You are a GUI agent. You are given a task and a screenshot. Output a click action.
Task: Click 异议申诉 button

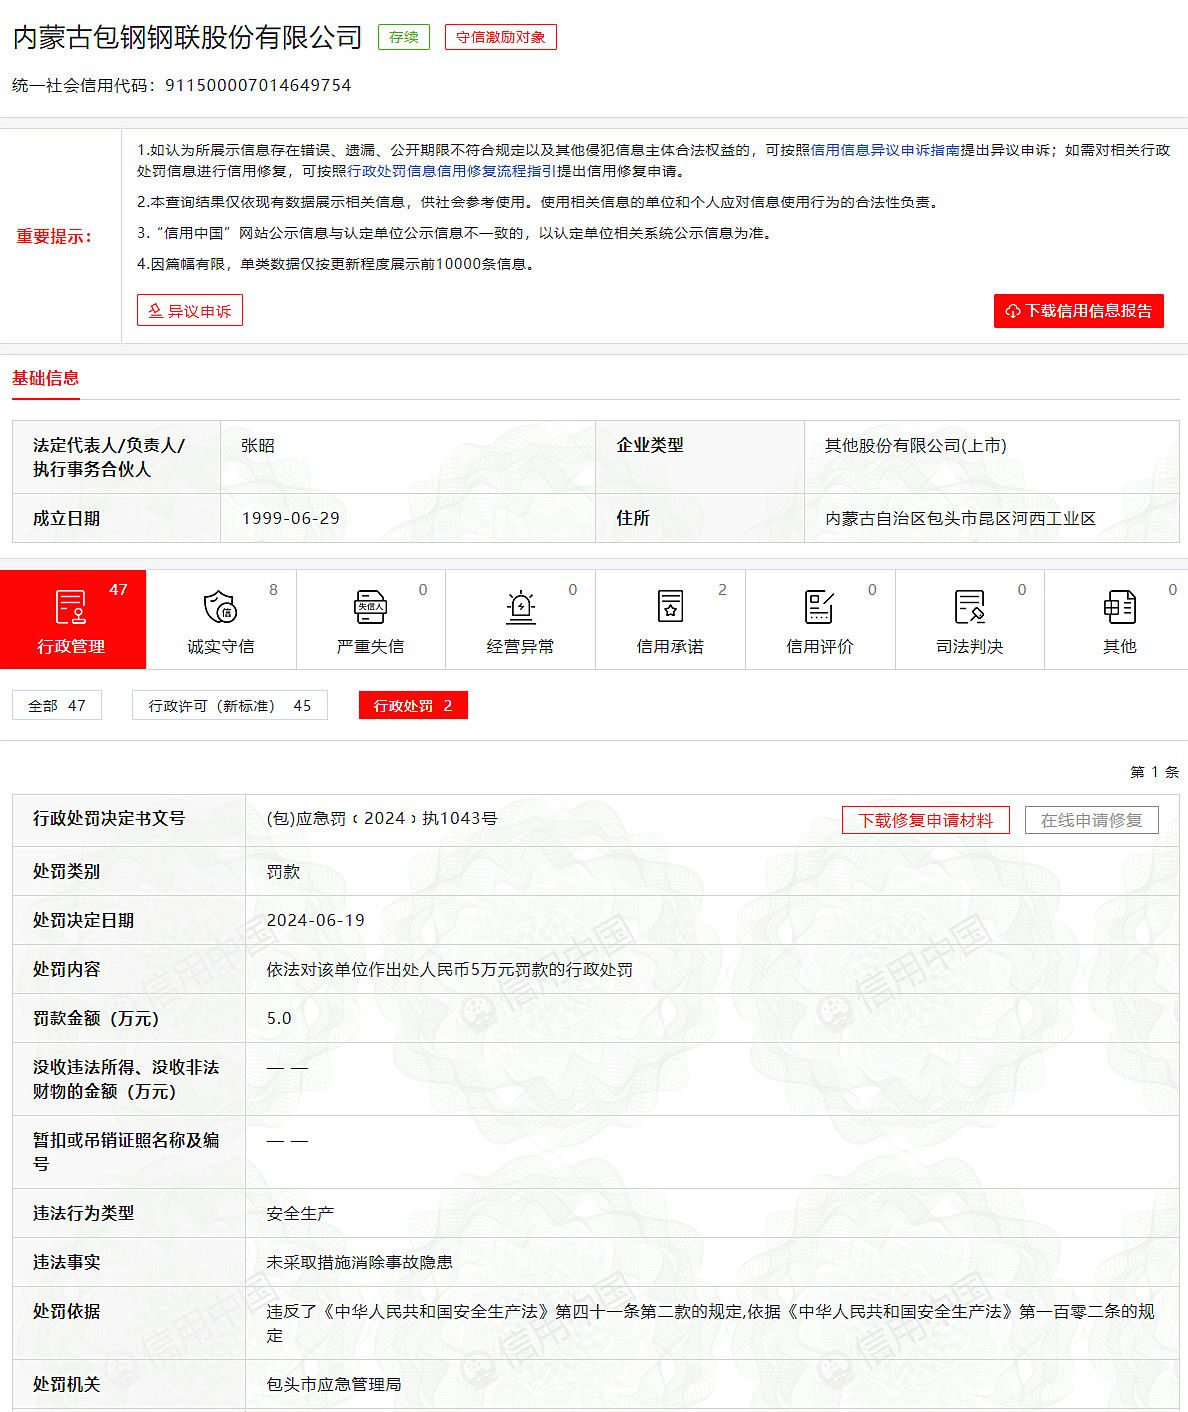click(x=190, y=311)
